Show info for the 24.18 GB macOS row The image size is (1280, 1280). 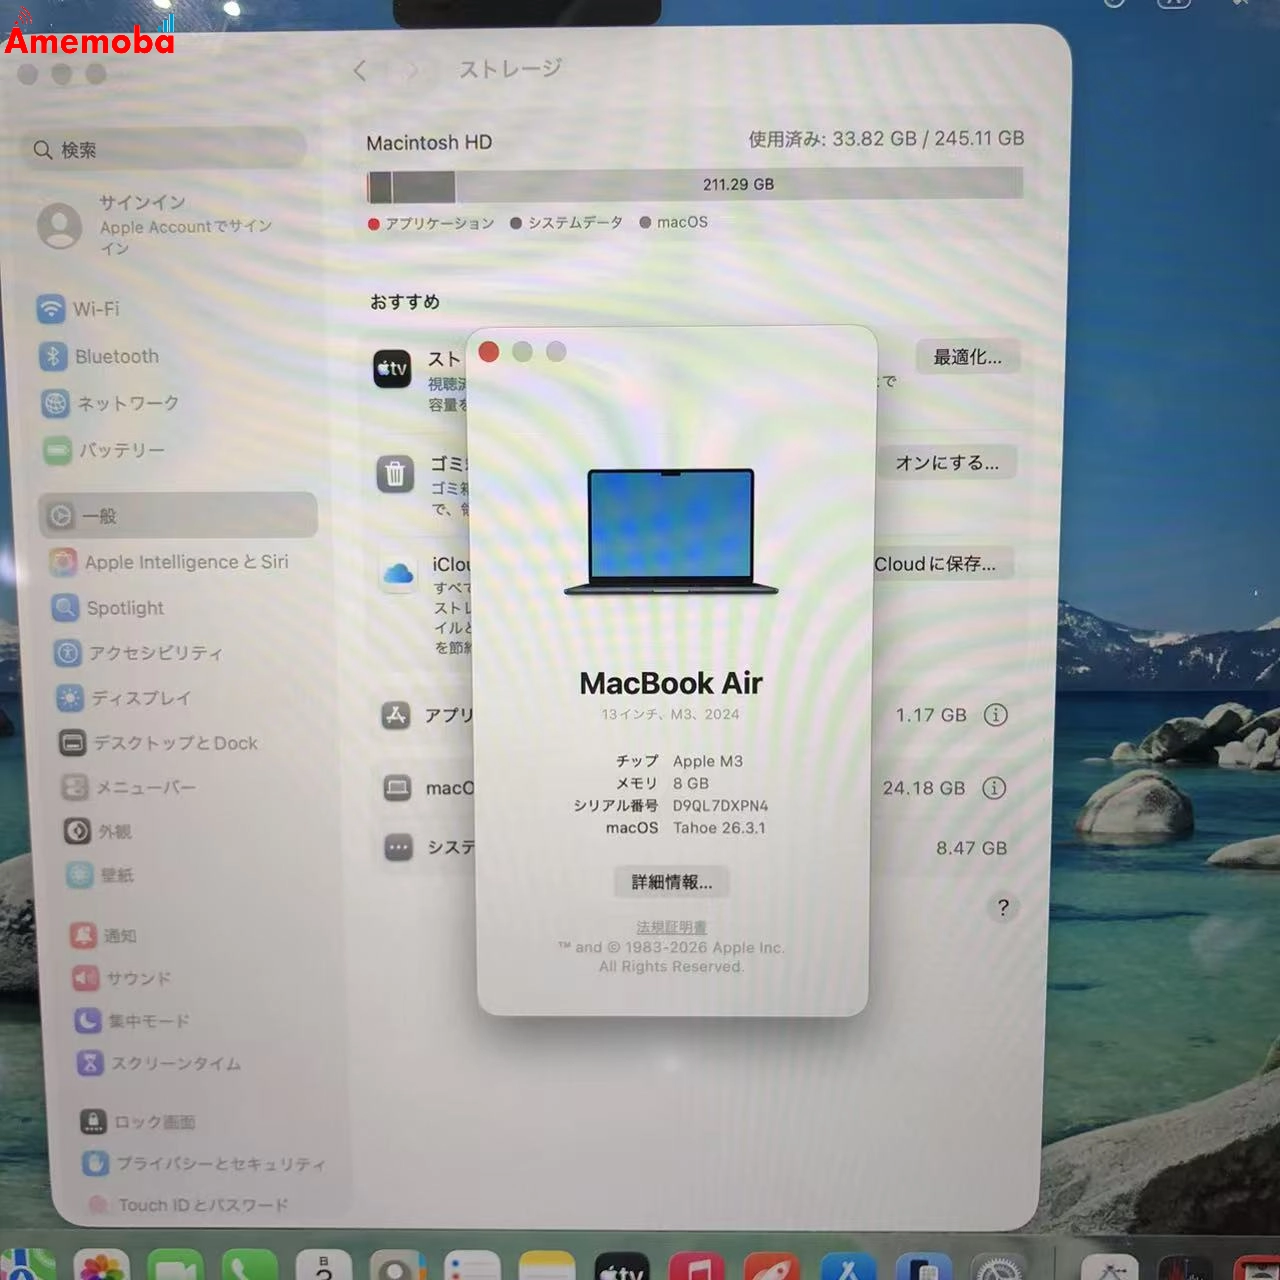point(994,788)
